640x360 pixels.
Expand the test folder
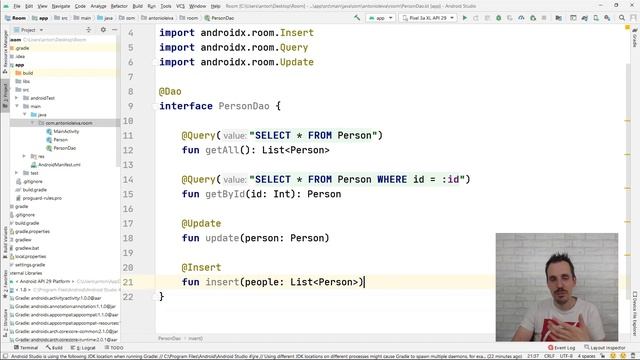tap(17, 173)
